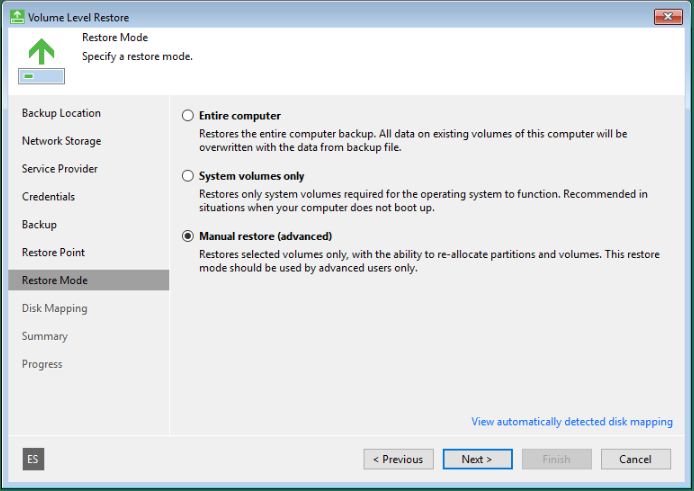This screenshot has height=491, width=694.
Task: Close the Volume Level Restore window
Action: (x=668, y=17)
